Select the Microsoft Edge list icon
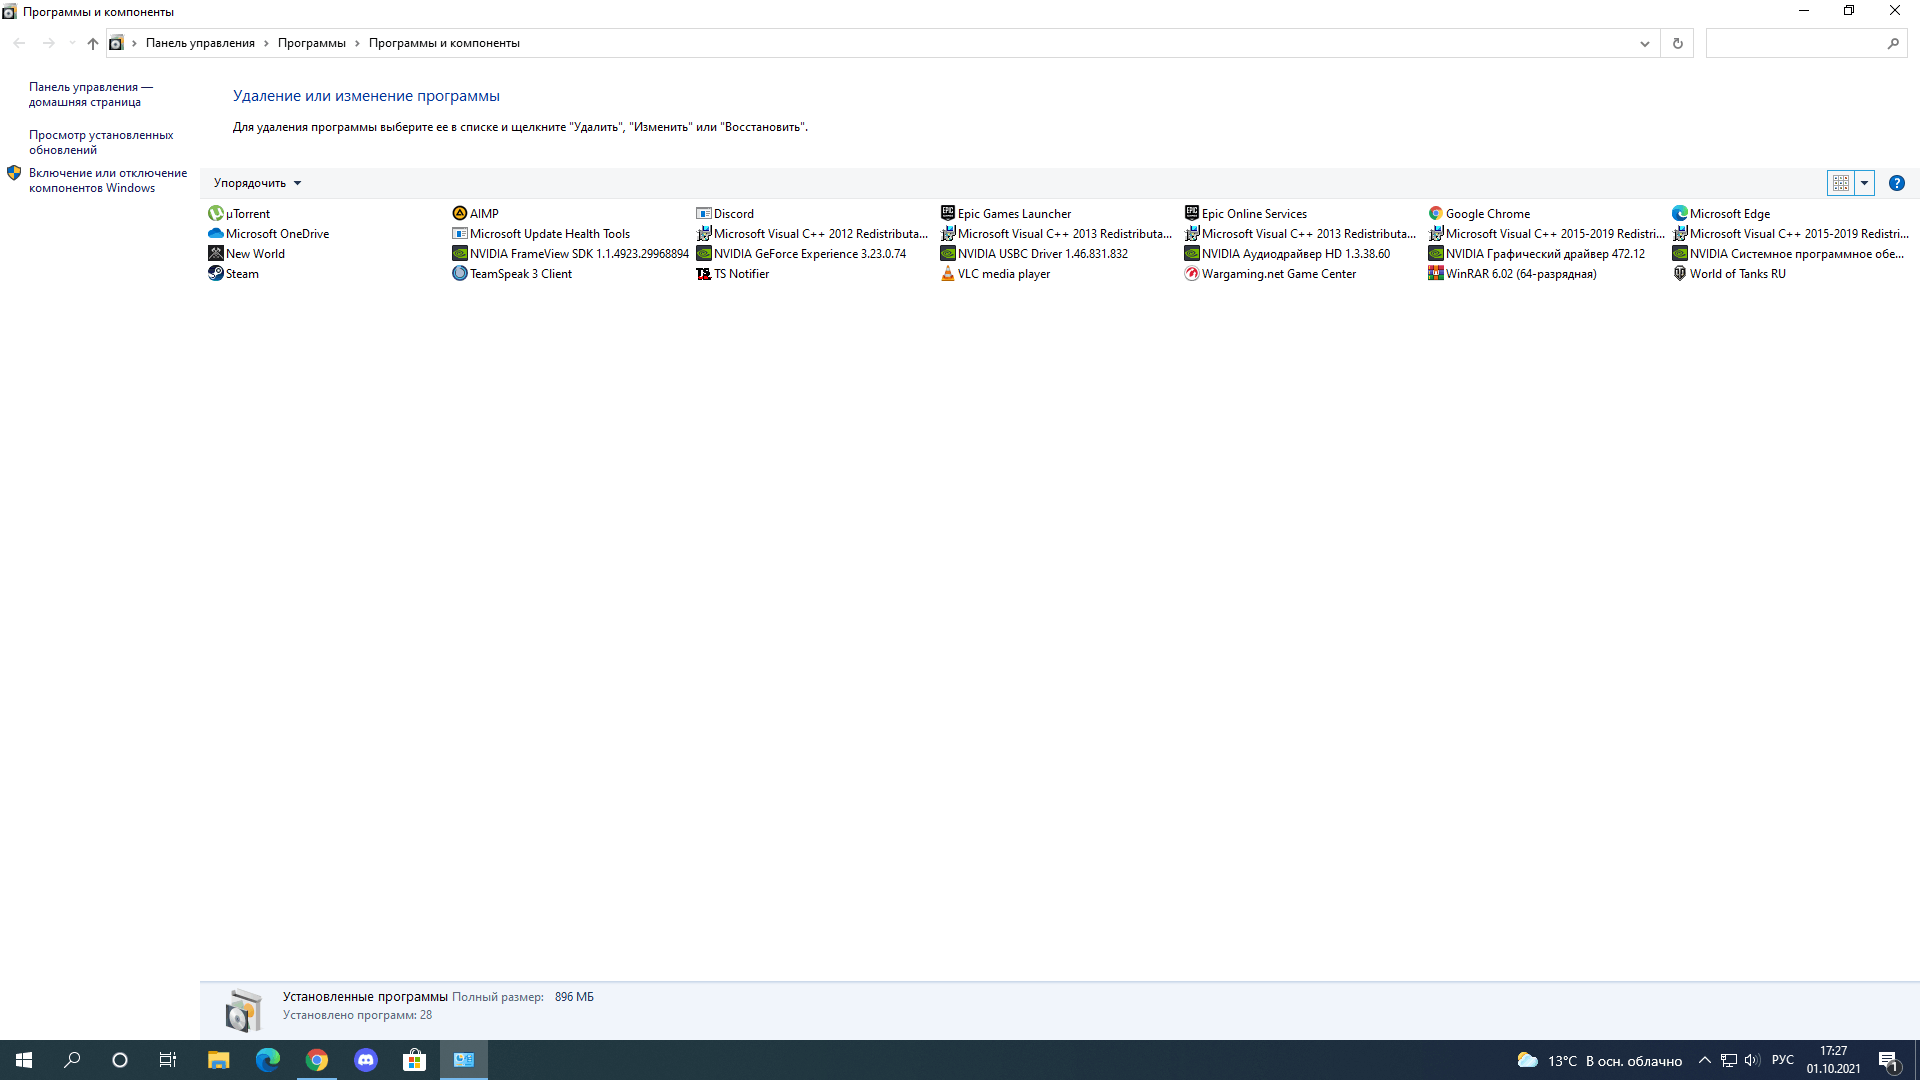Screen dimensions: 1920x1080 (1680, 213)
